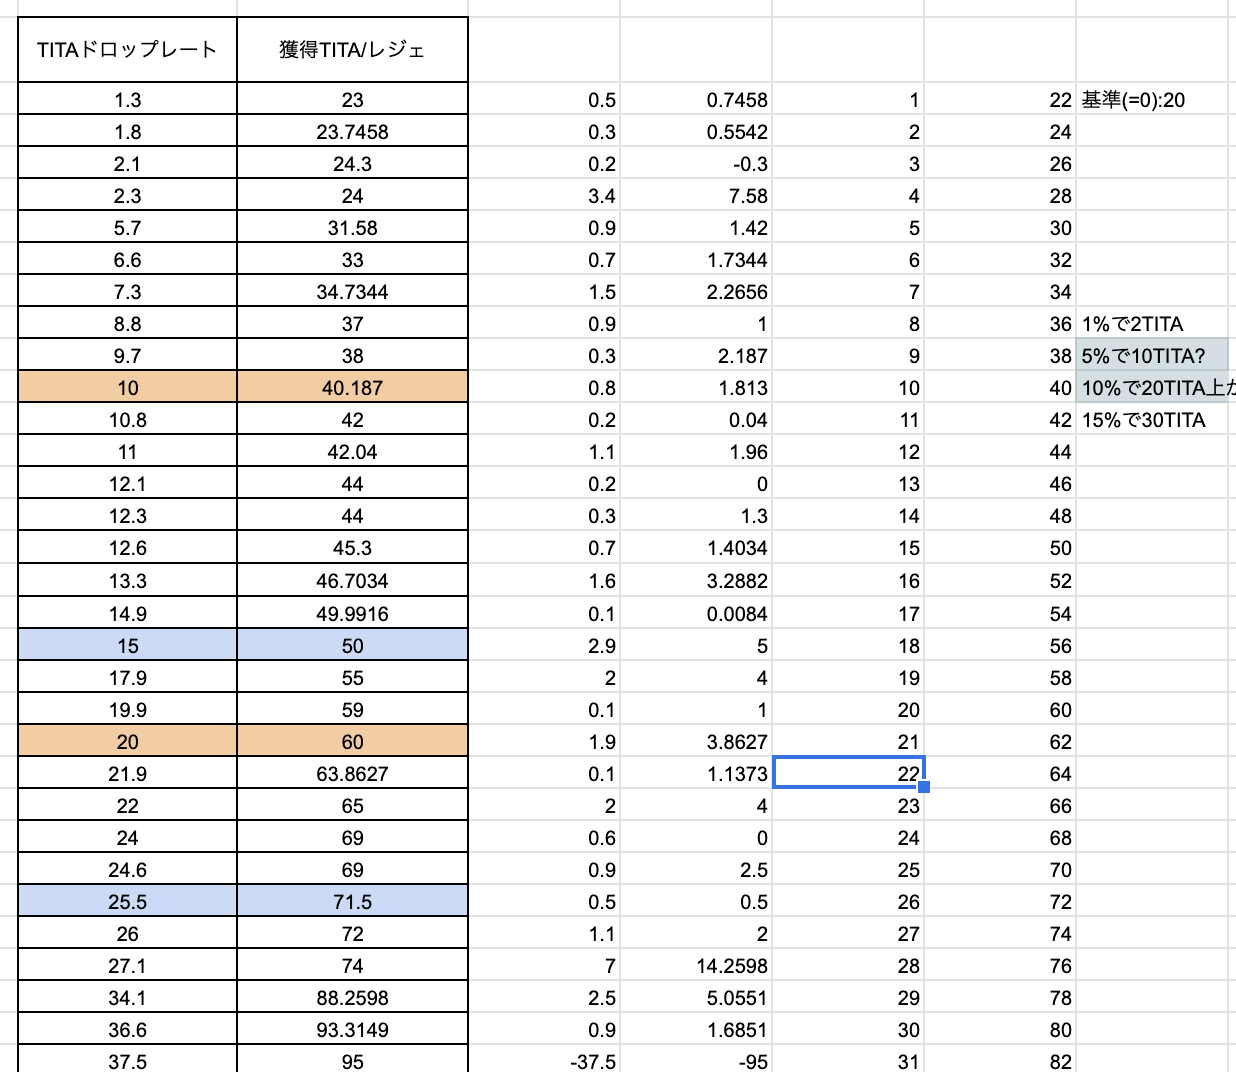Select the blue highlighted cell 25.5
Screen dimensions: 1236x1072
click(x=128, y=901)
